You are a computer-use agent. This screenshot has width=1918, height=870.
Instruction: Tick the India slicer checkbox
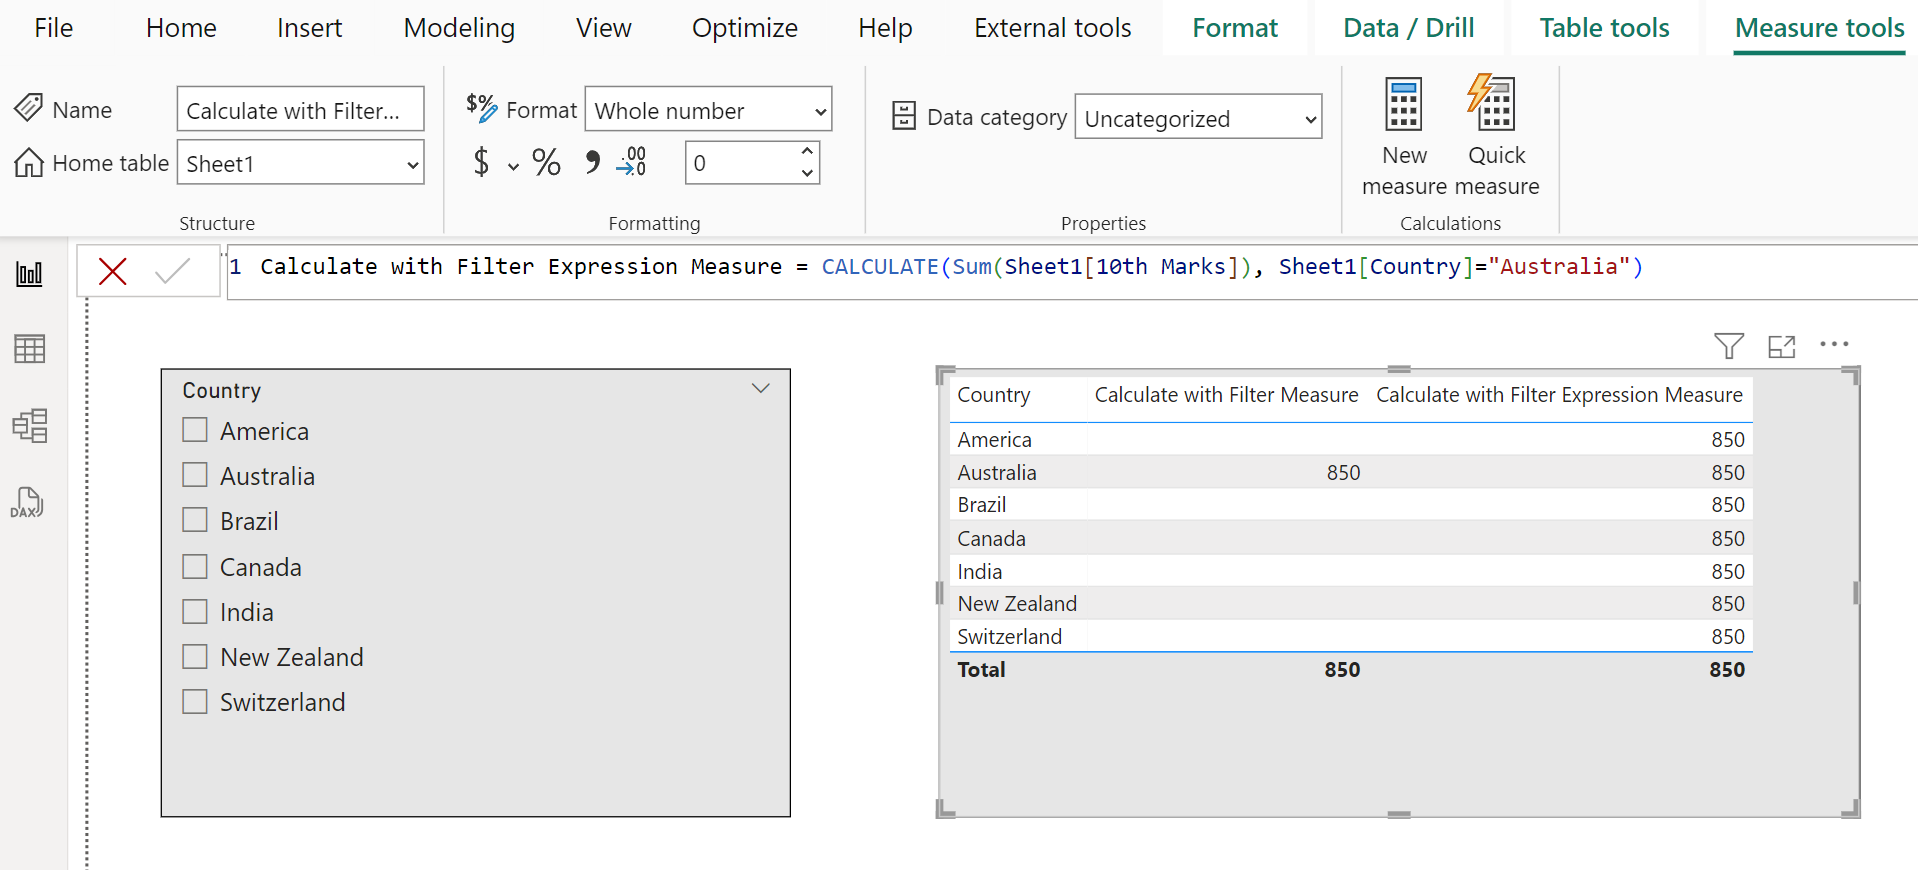195,611
